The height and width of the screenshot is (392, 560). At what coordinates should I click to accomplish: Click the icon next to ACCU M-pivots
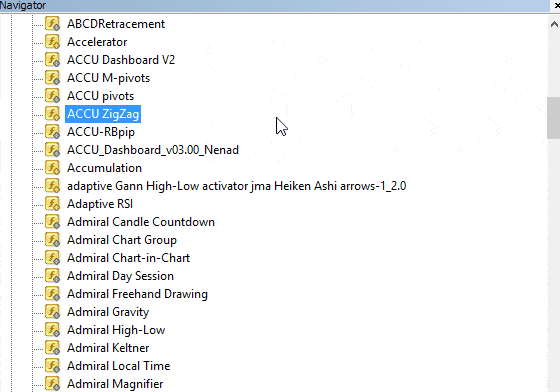52,78
